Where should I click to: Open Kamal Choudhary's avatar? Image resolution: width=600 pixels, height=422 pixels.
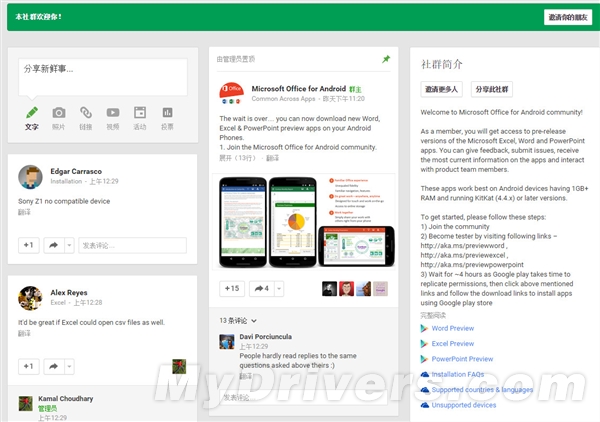click(x=26, y=403)
